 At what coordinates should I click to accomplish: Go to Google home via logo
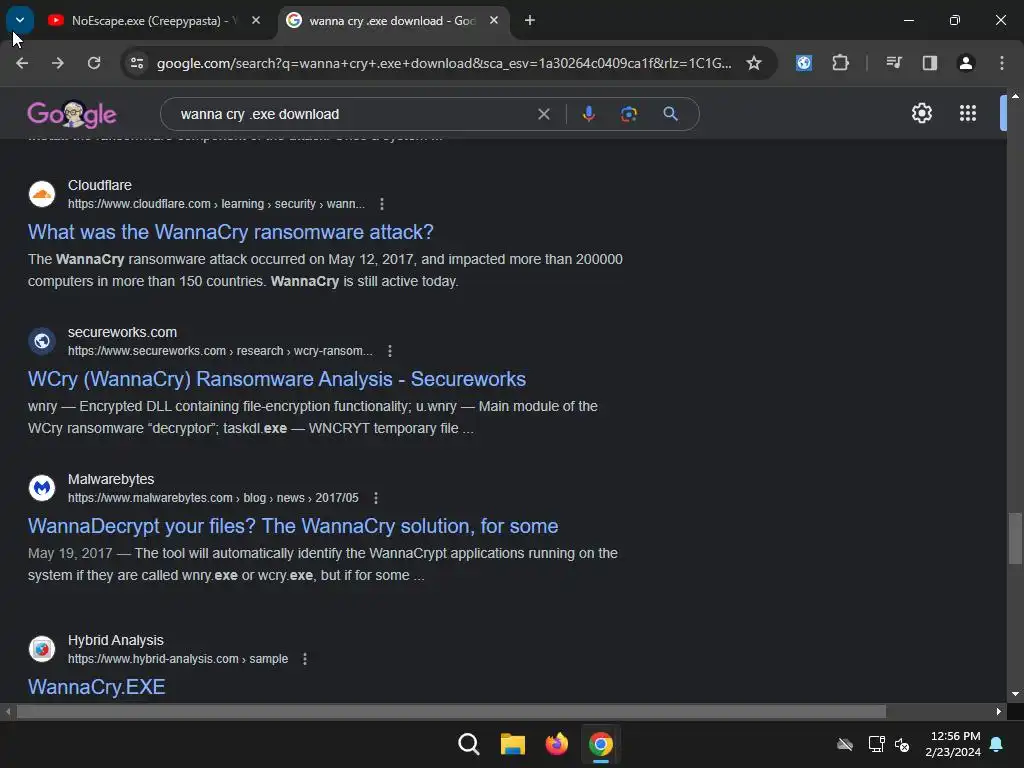coord(72,114)
